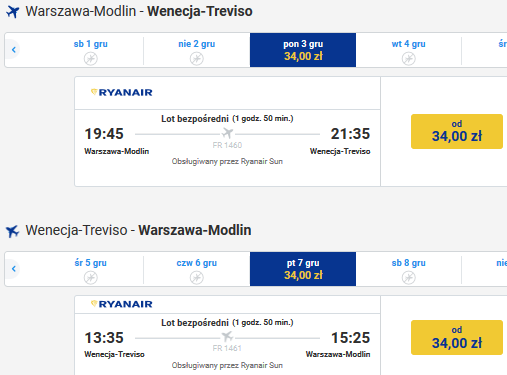The width and height of the screenshot is (507, 375).
Task: Click no-flight icon under nie 2 gru
Action: click(197, 59)
